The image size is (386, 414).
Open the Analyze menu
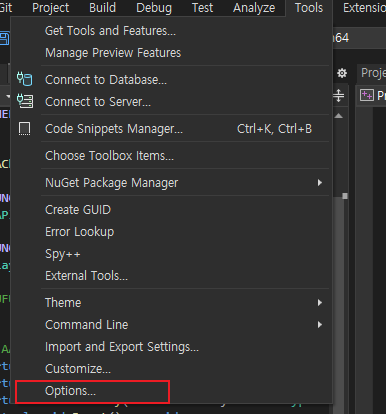[254, 8]
